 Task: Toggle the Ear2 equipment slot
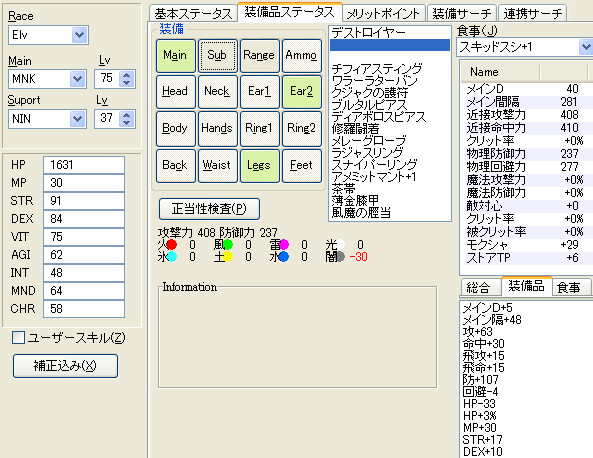(301, 92)
